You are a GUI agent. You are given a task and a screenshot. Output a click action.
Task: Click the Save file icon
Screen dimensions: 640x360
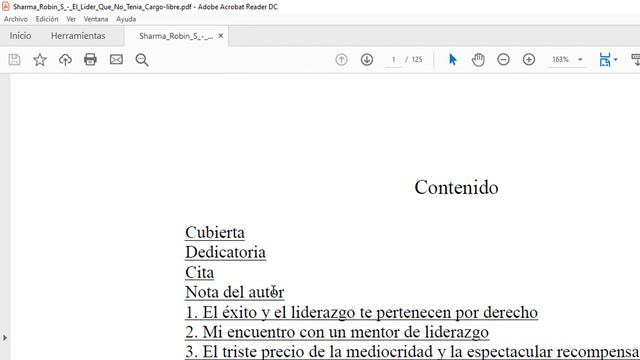click(x=14, y=60)
